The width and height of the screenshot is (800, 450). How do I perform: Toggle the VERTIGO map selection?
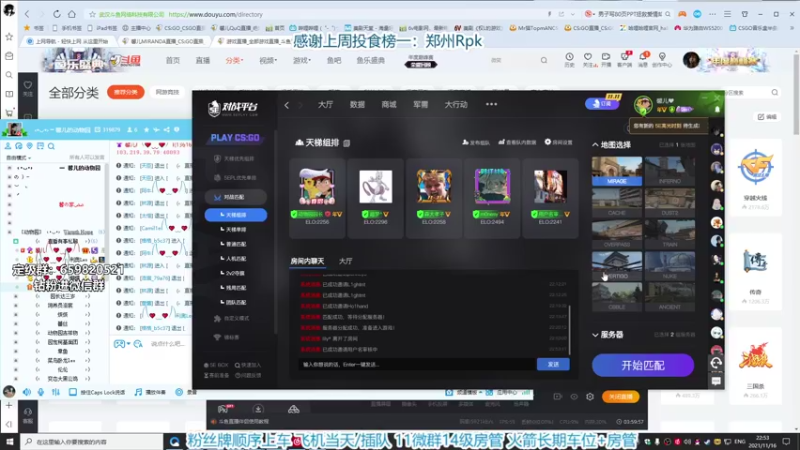(x=617, y=265)
